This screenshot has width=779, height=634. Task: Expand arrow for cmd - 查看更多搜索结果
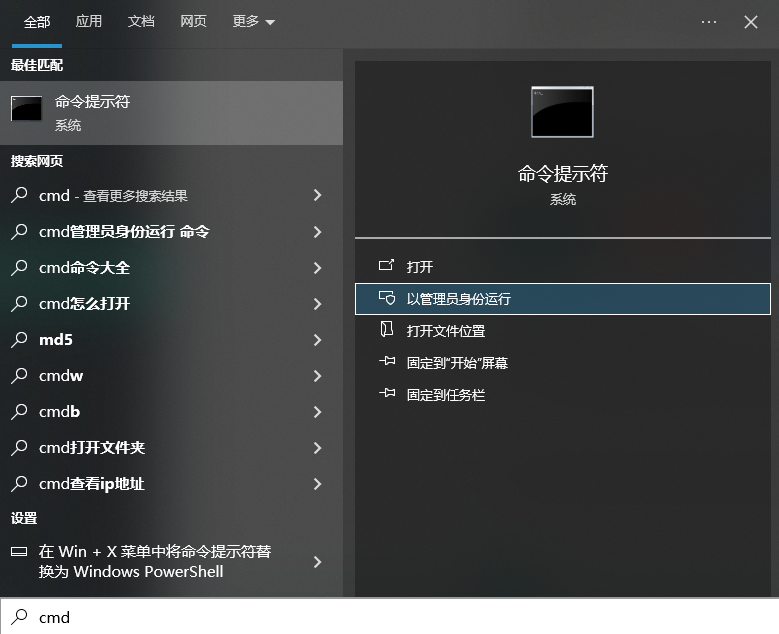[x=317, y=195]
